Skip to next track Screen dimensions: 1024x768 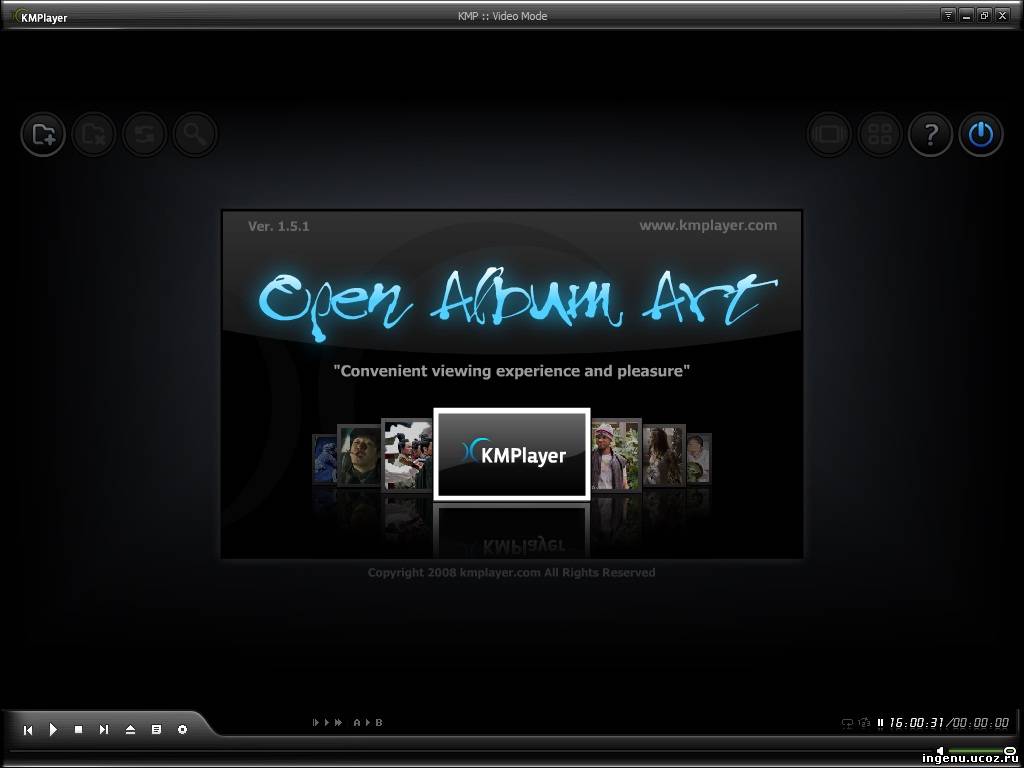click(104, 730)
